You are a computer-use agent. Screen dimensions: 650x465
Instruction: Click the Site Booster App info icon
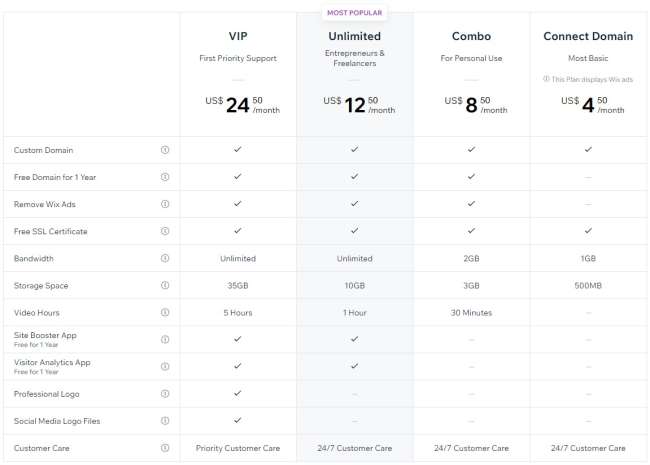pyautogui.click(x=165, y=339)
